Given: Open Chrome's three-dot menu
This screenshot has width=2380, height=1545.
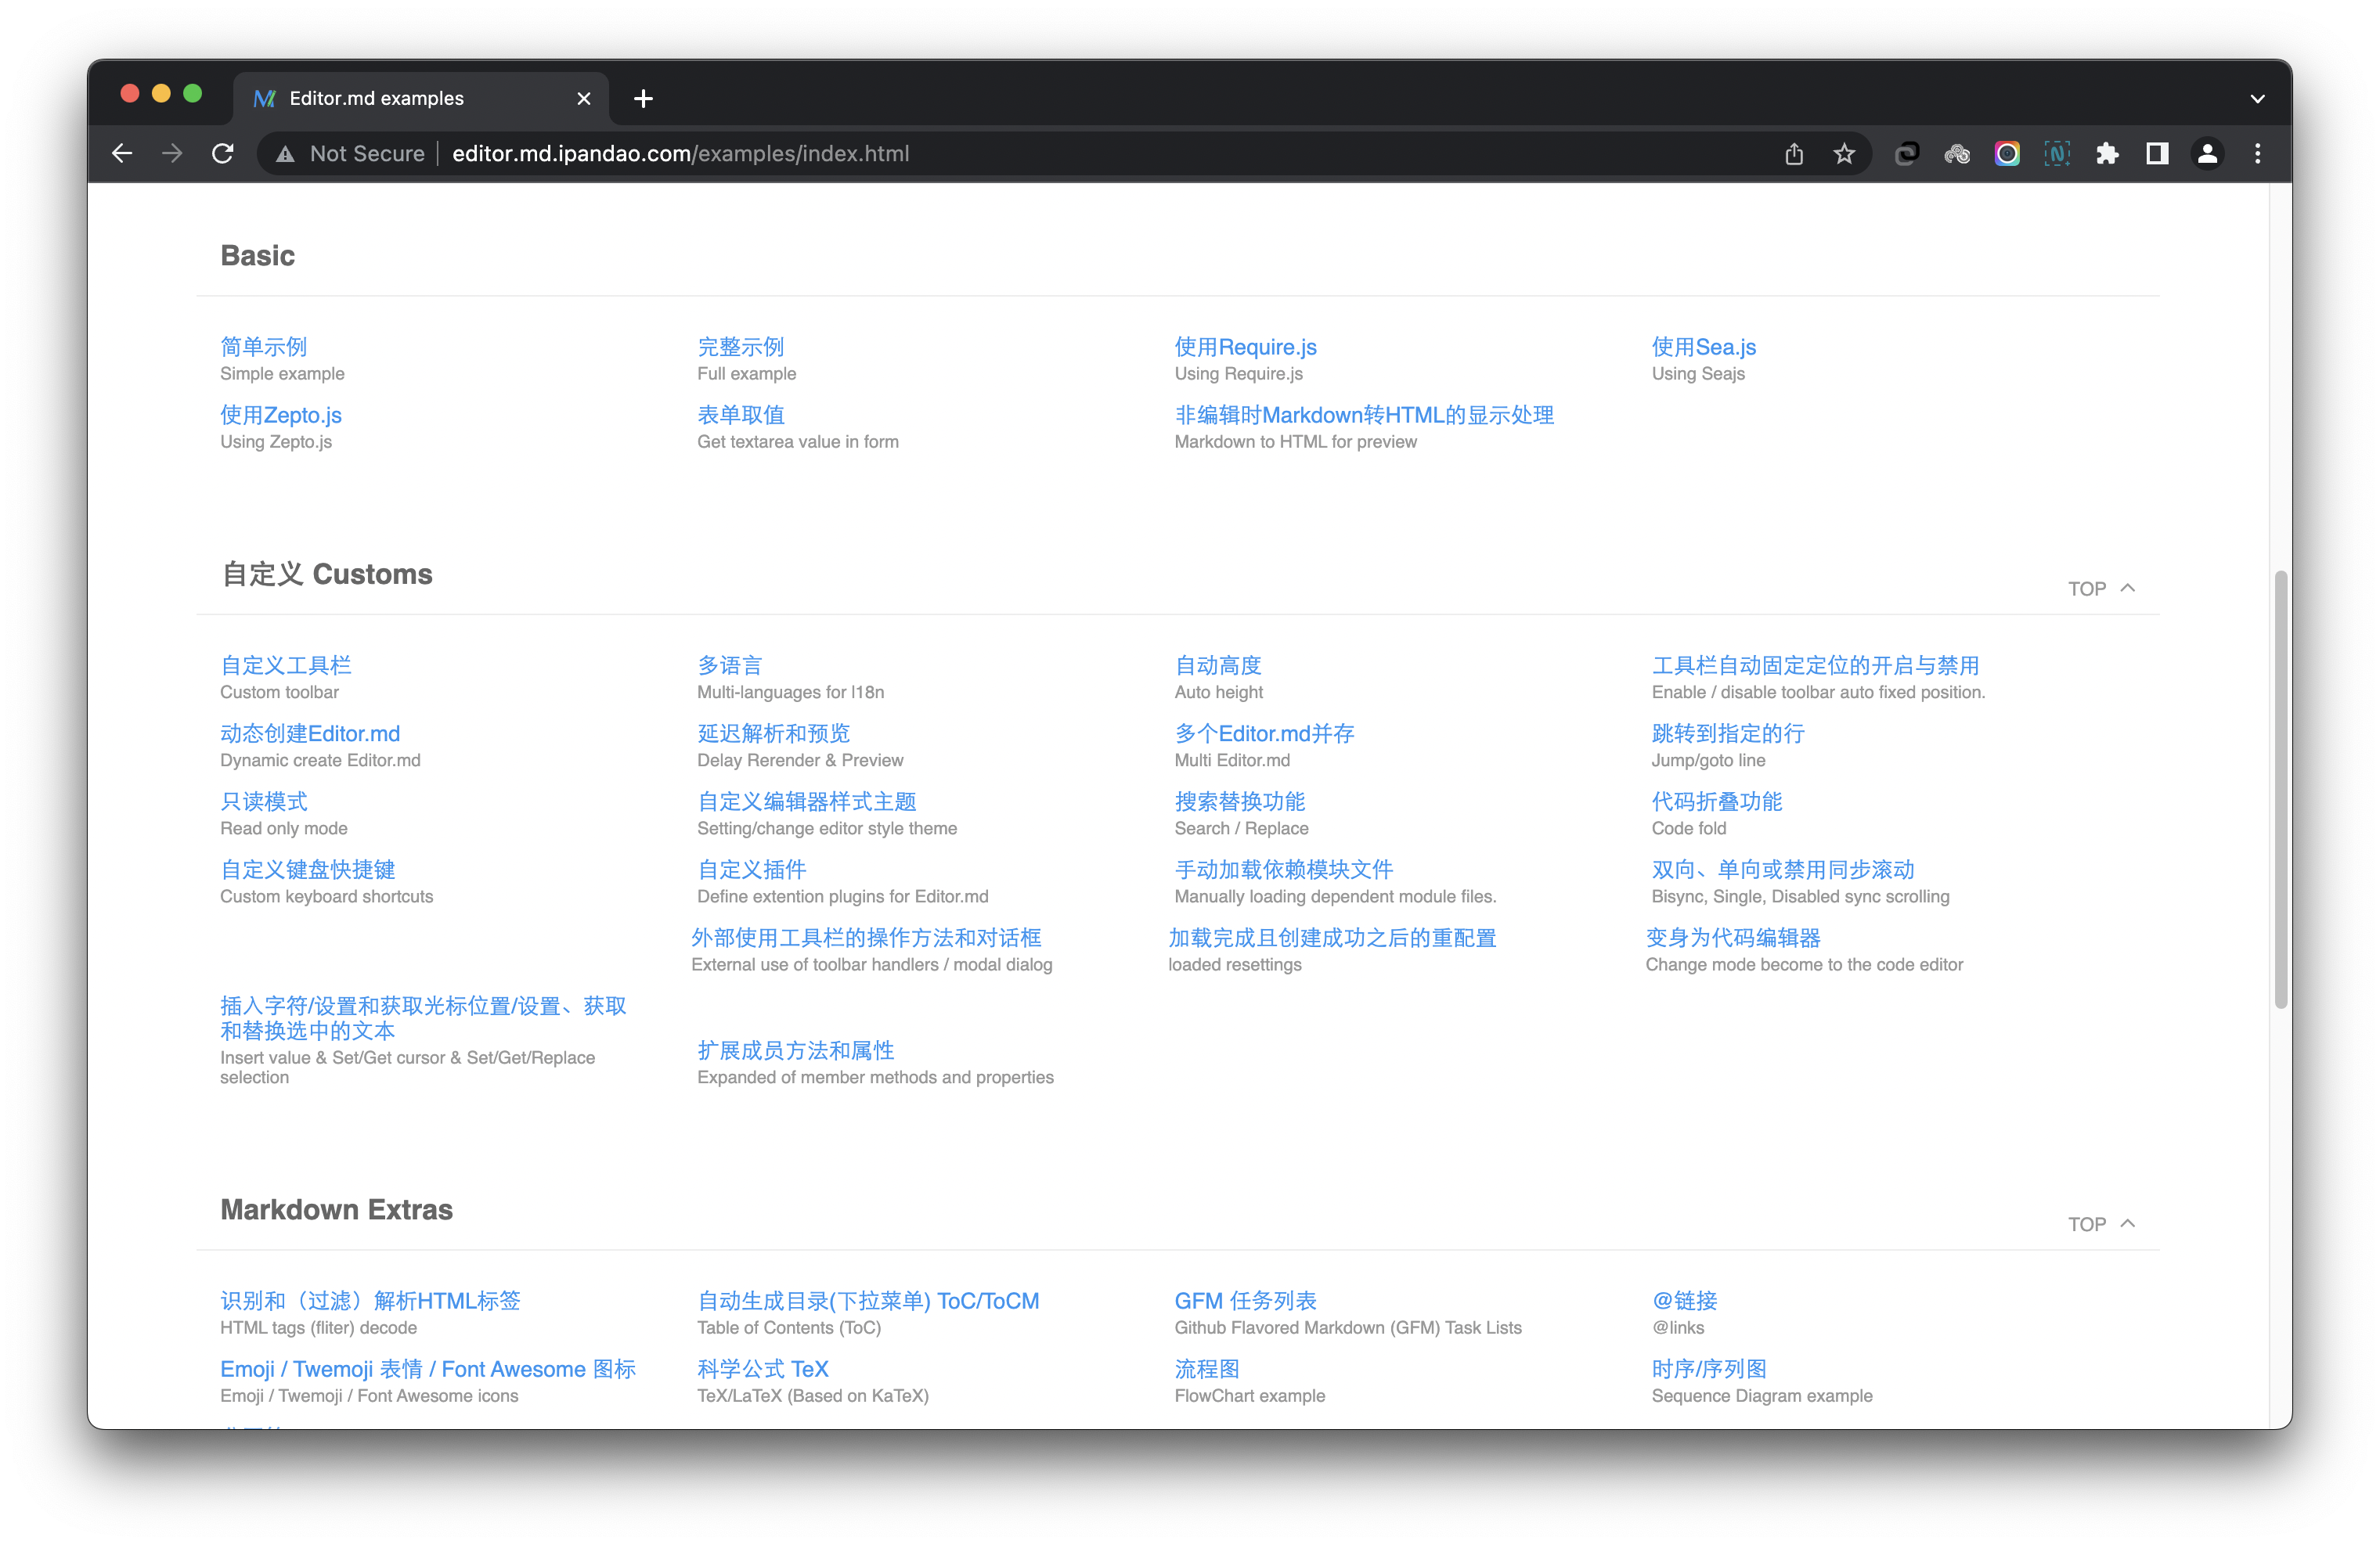Looking at the screenshot, I should (x=2257, y=153).
